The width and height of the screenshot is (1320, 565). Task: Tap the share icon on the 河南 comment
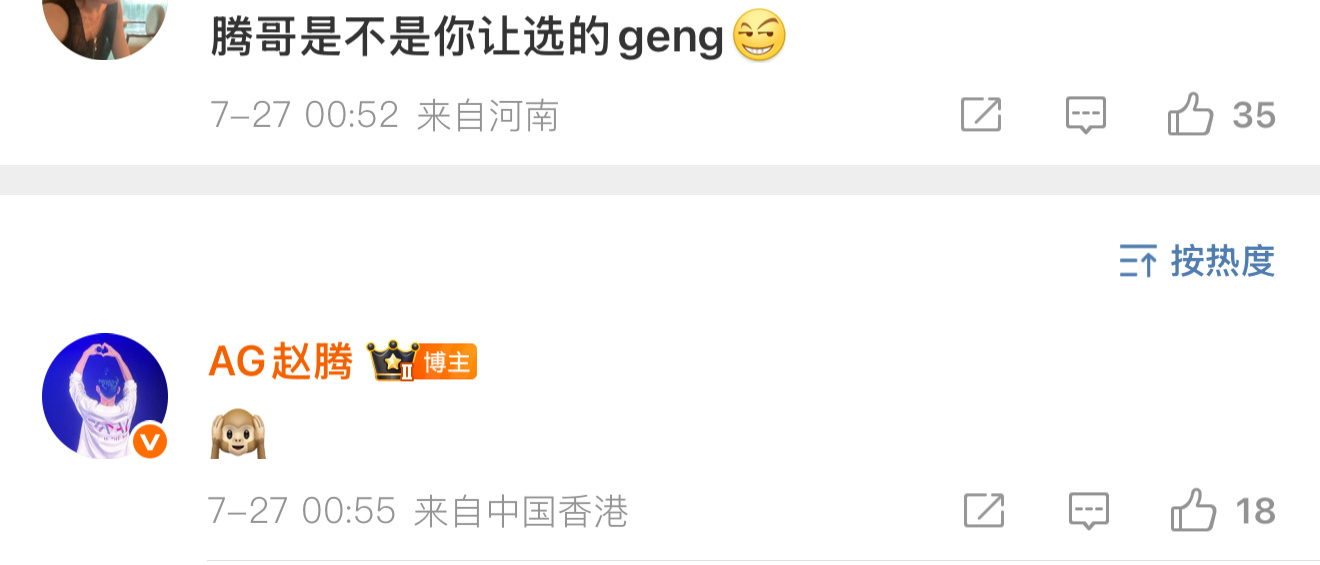pyautogui.click(x=981, y=115)
